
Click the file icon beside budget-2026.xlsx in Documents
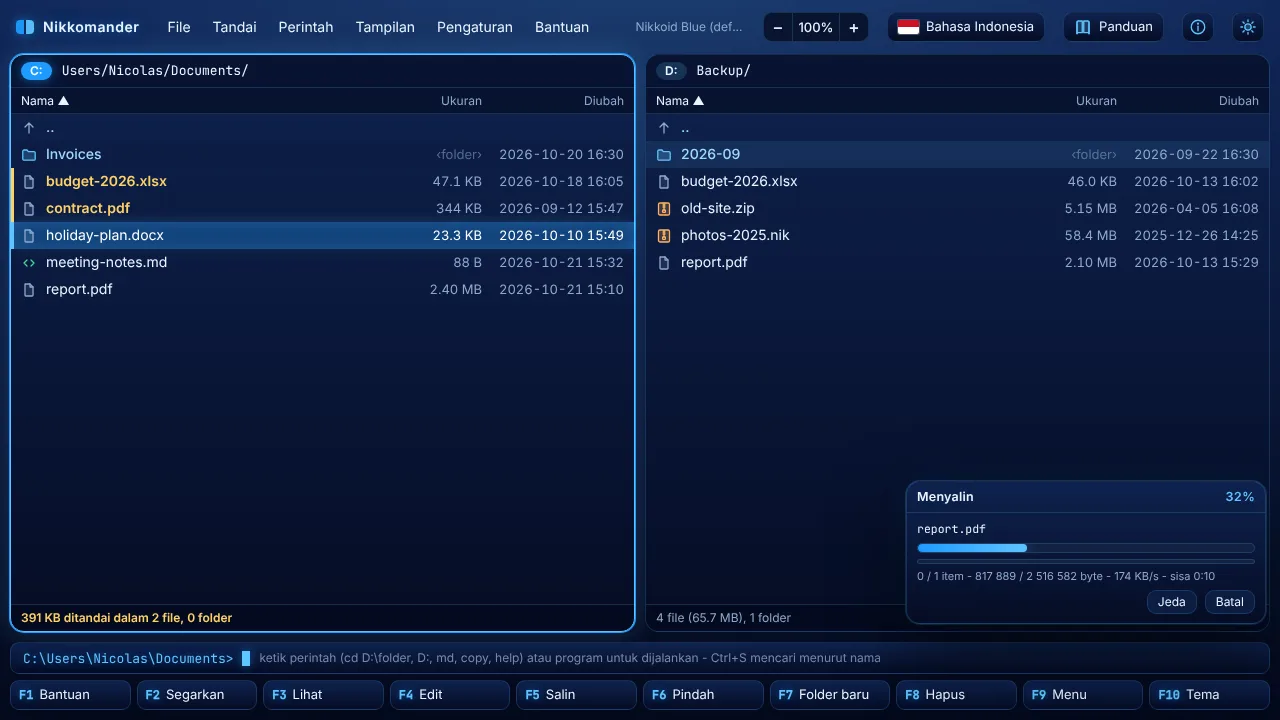click(x=29, y=182)
